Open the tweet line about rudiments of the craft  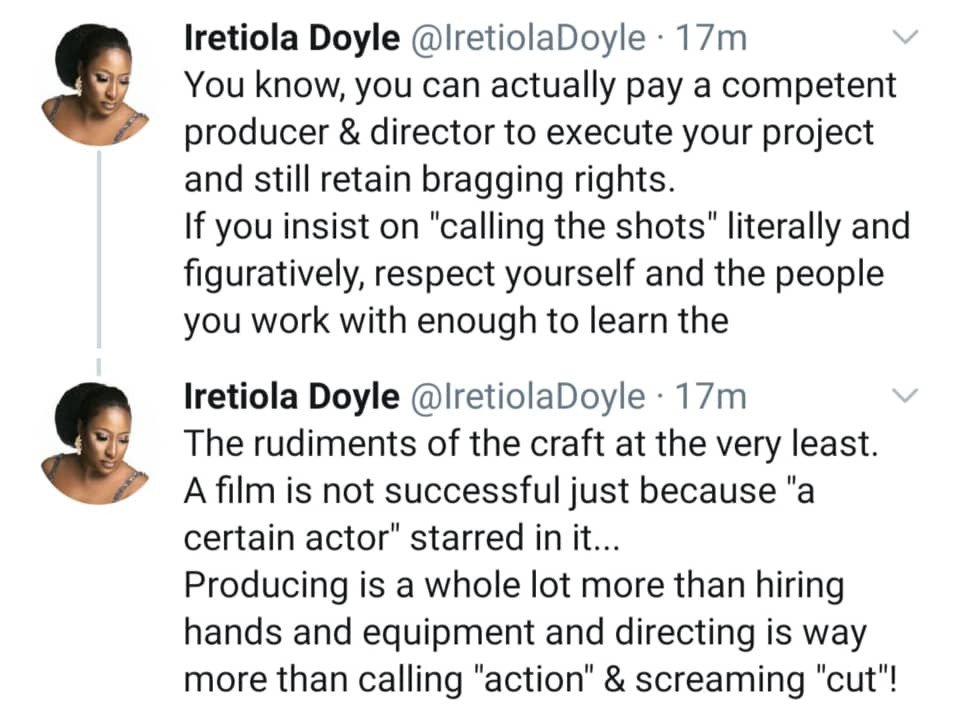[531, 444]
